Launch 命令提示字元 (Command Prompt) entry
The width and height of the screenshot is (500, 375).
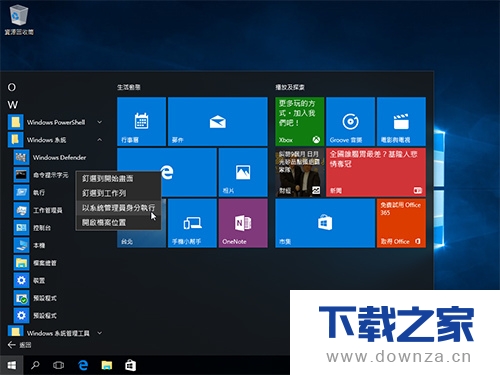point(42,175)
